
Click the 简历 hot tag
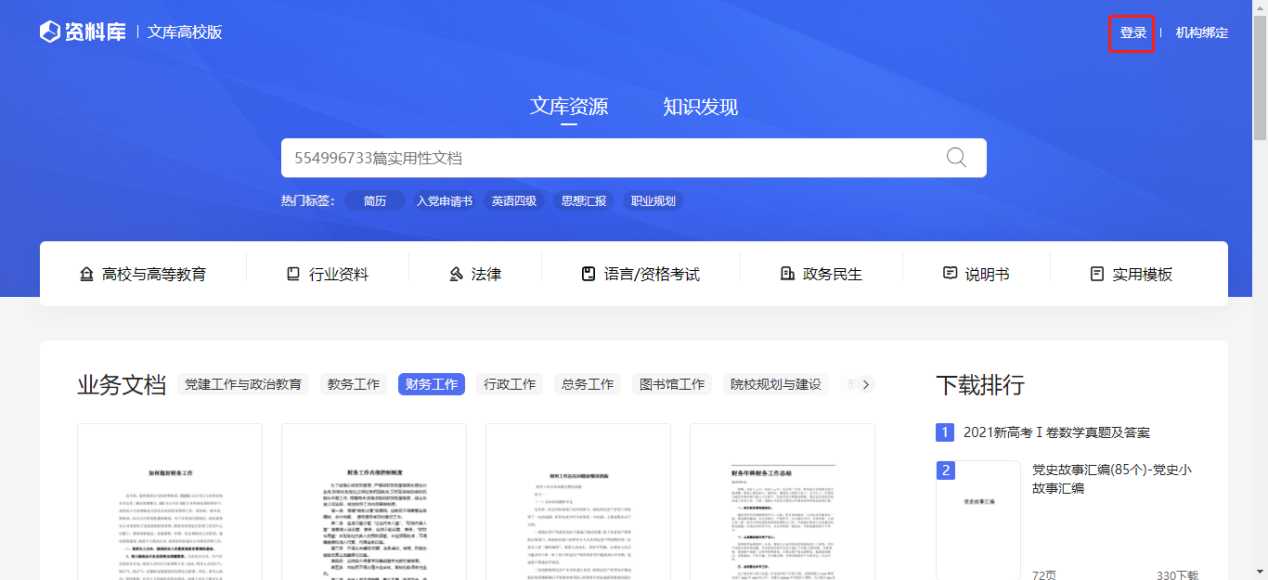(375, 201)
